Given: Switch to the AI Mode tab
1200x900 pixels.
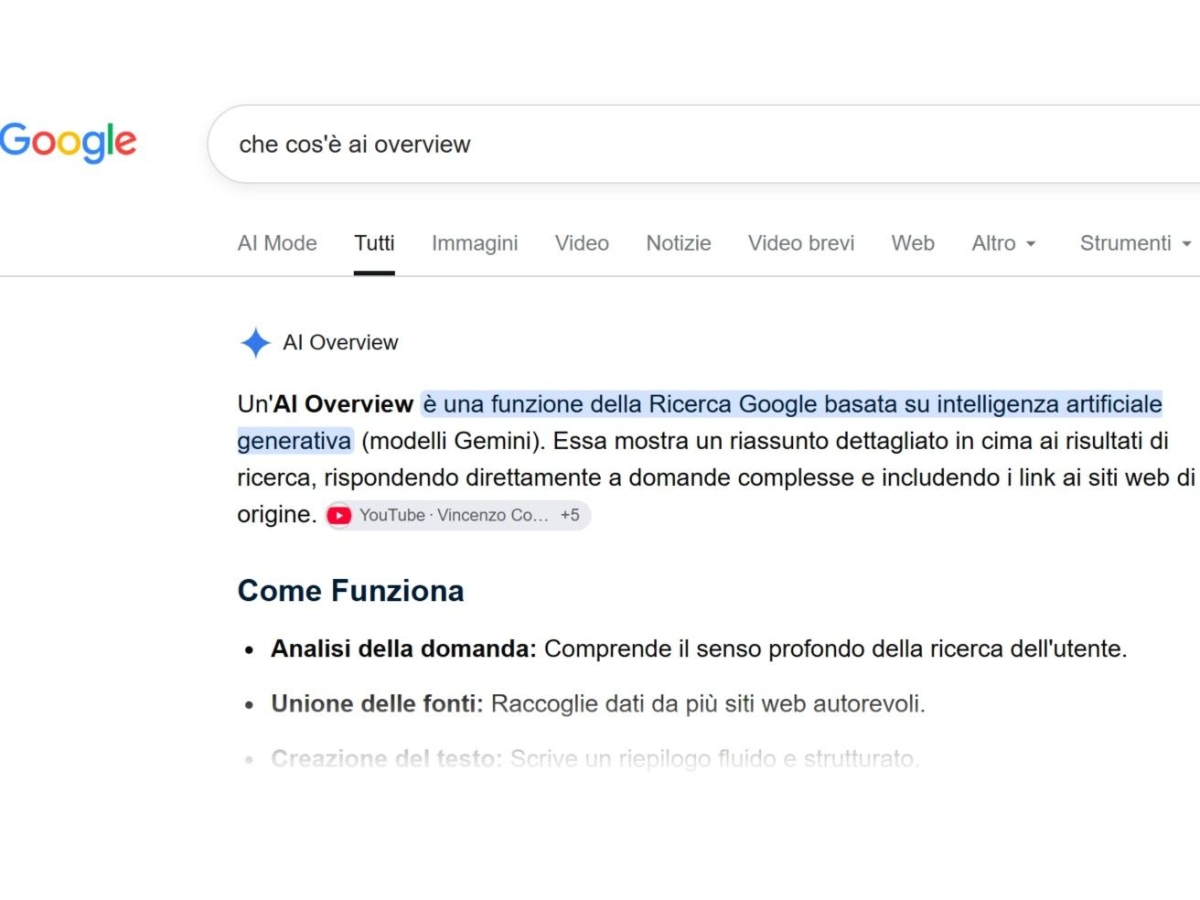Looking at the screenshot, I should point(277,243).
